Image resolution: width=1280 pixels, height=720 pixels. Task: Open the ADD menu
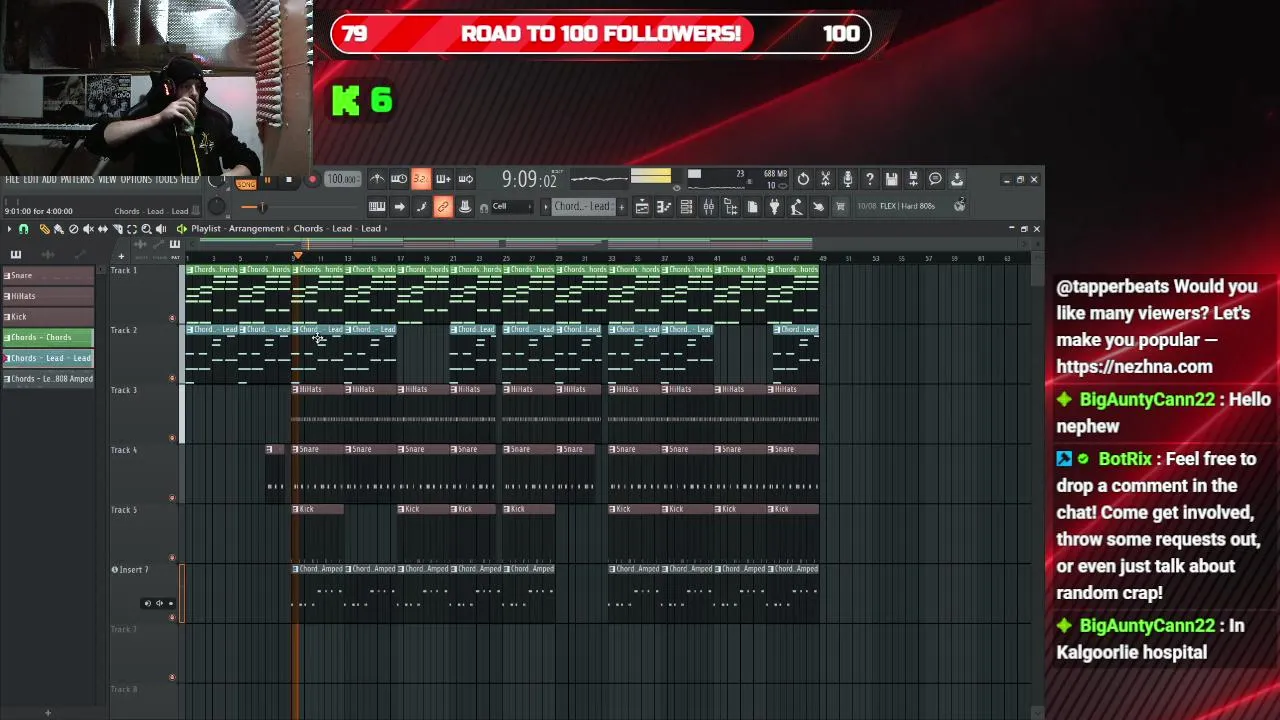point(48,180)
